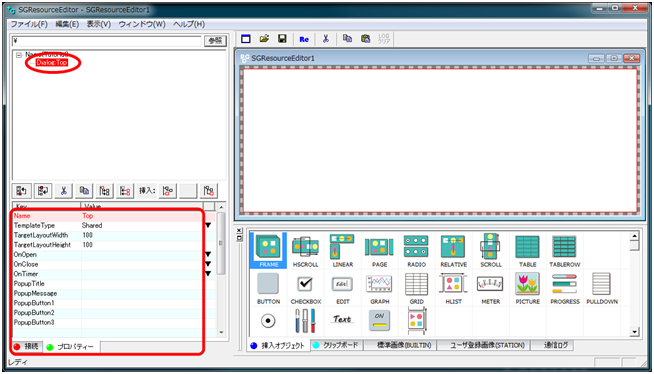Click the 参照 browse button
Screen dimensions: 654x374
(215, 41)
